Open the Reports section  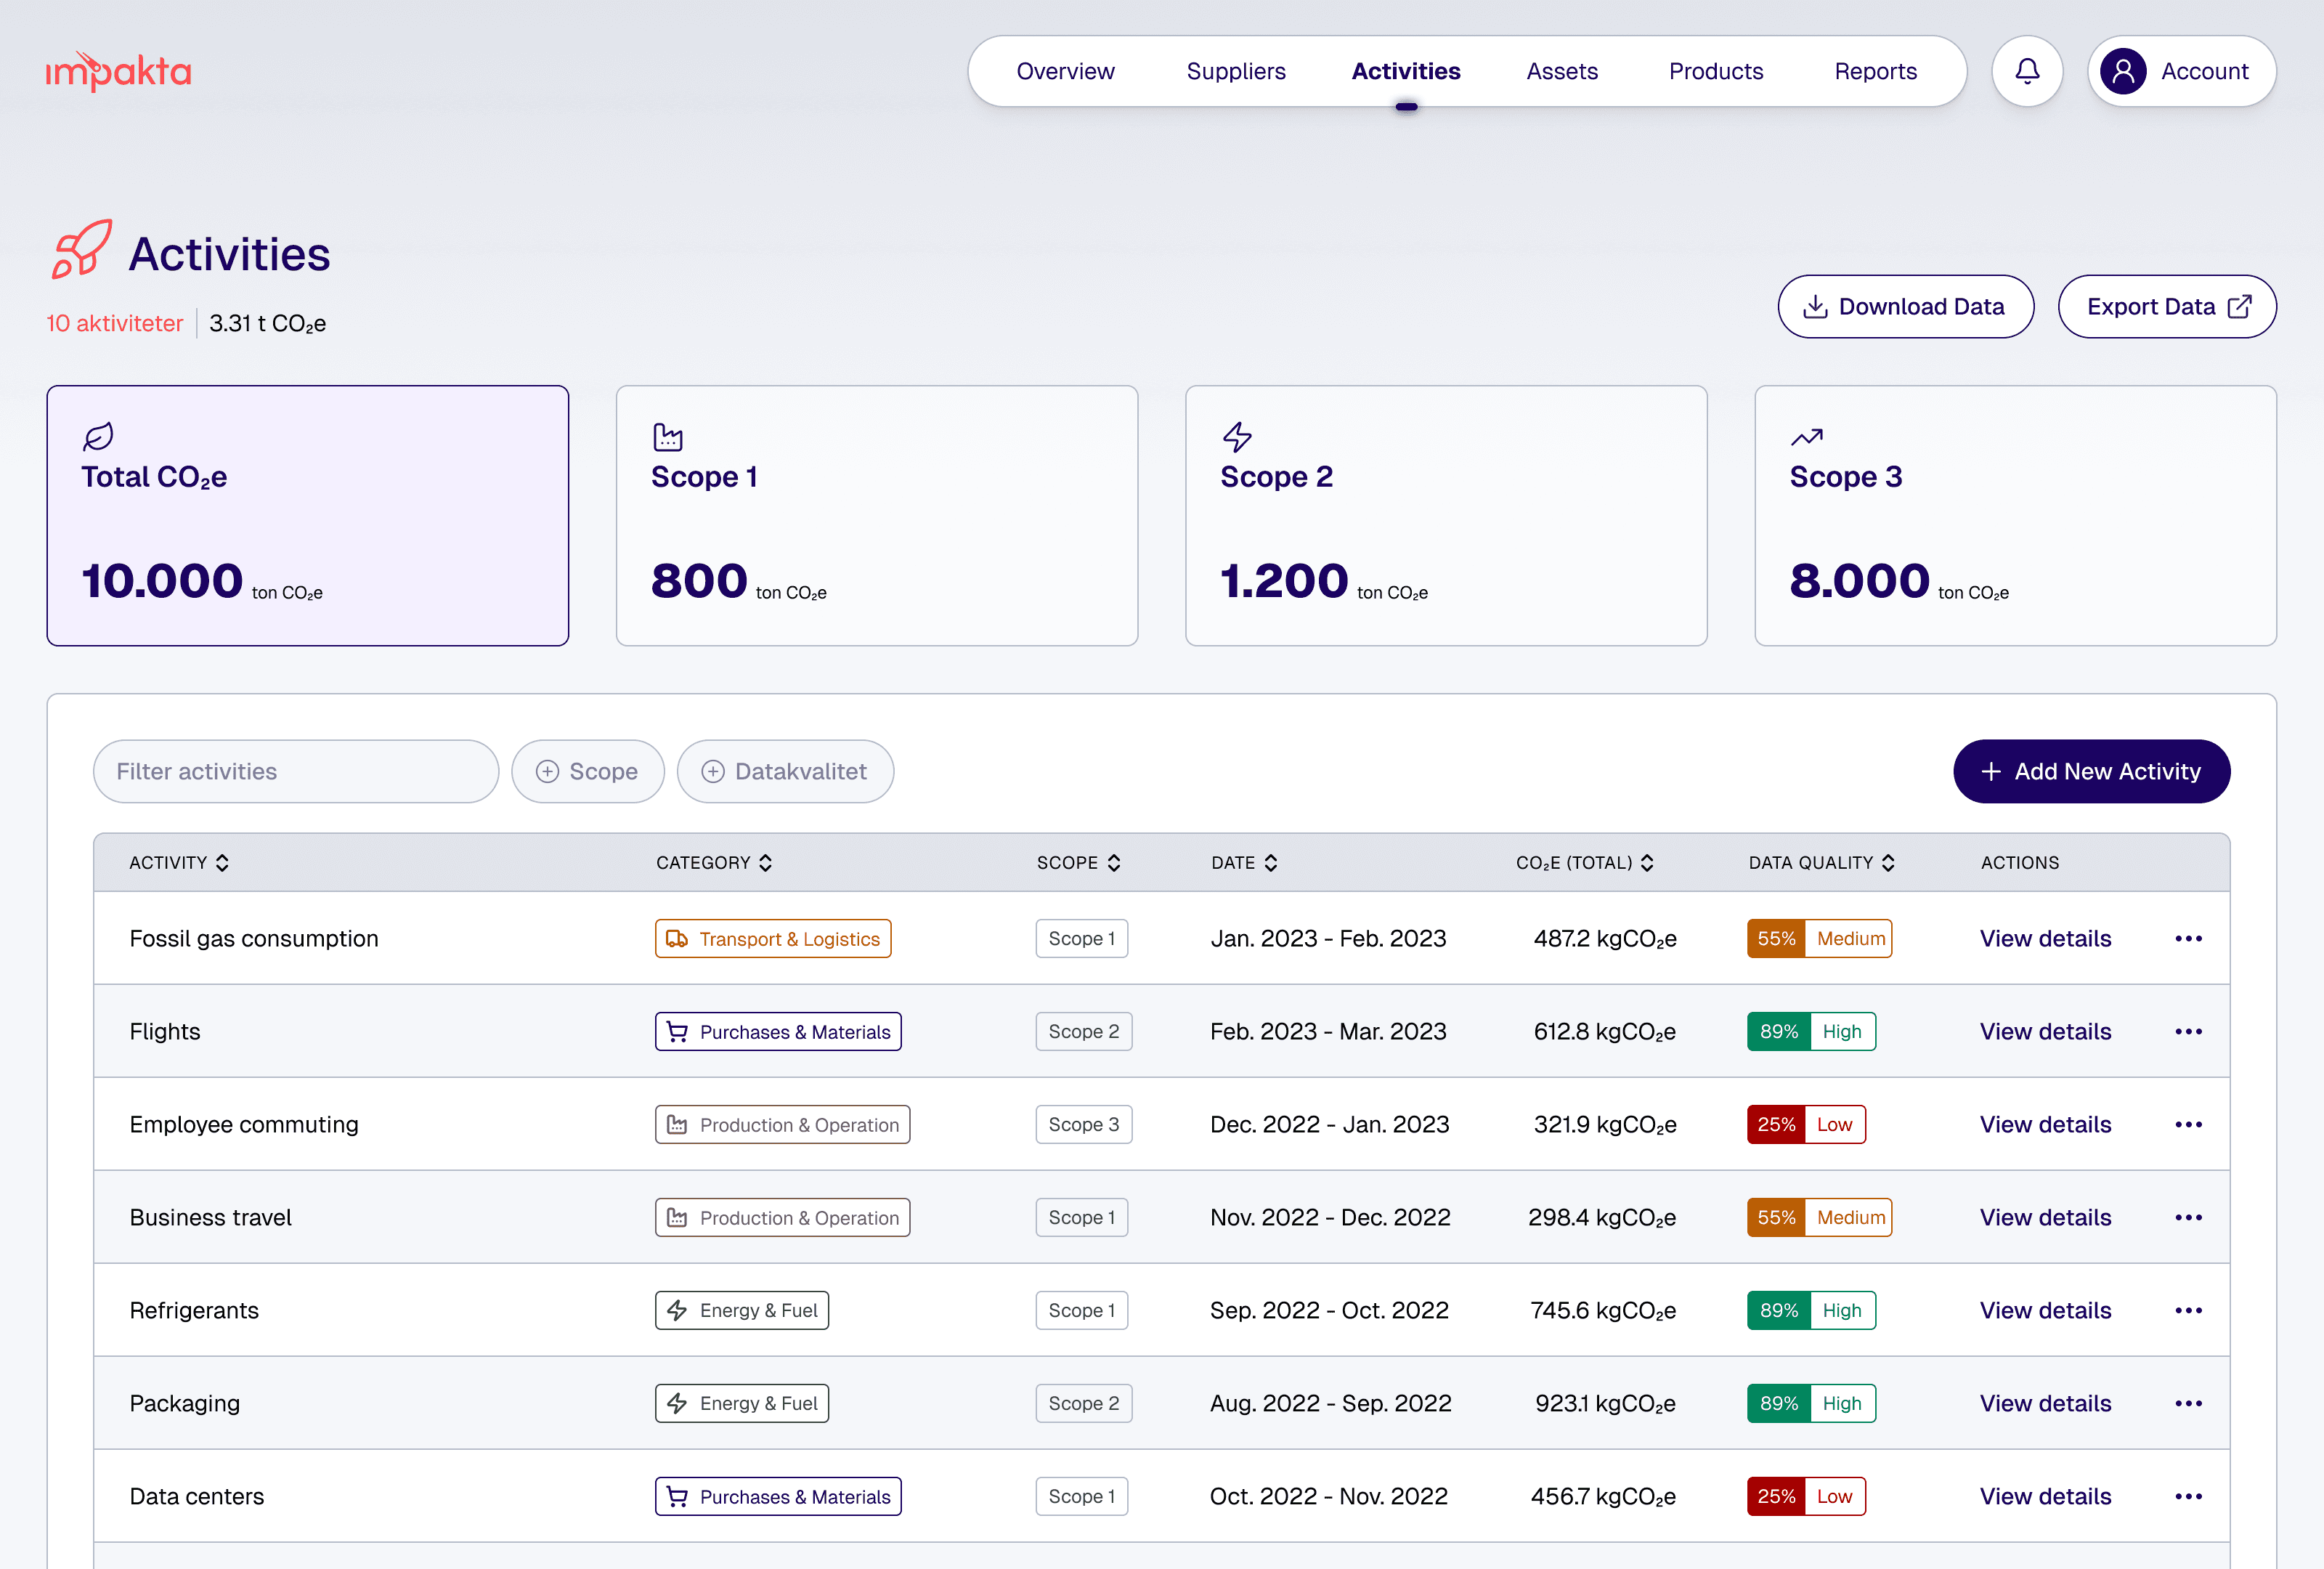coord(1875,71)
